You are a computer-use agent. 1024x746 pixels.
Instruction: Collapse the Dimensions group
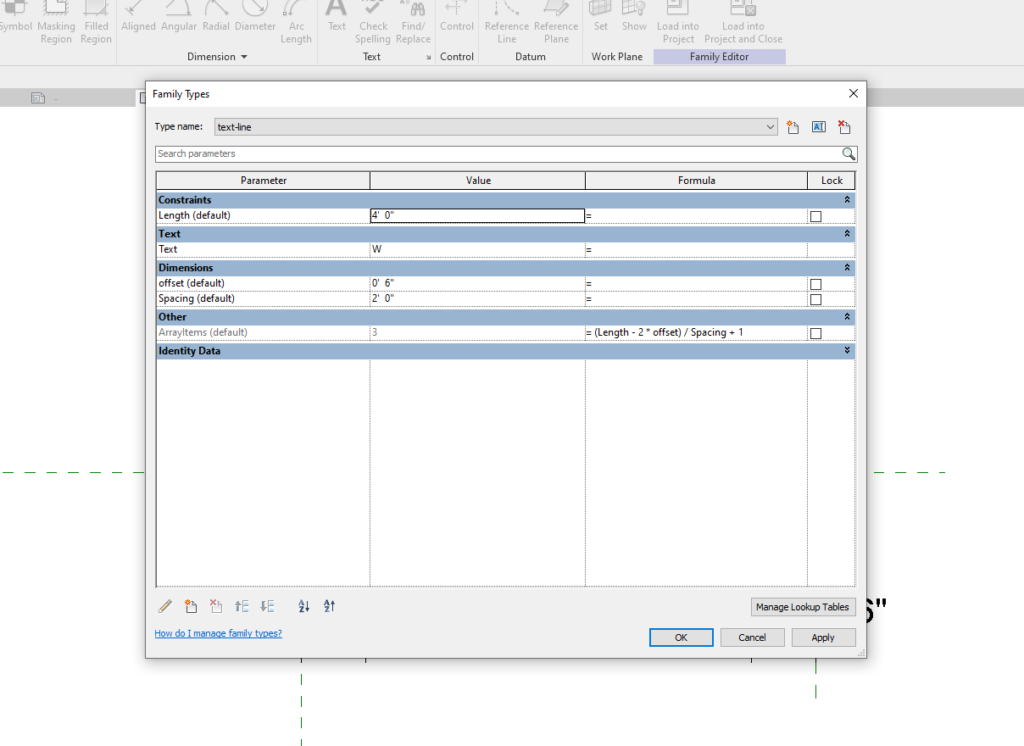[x=847, y=267]
